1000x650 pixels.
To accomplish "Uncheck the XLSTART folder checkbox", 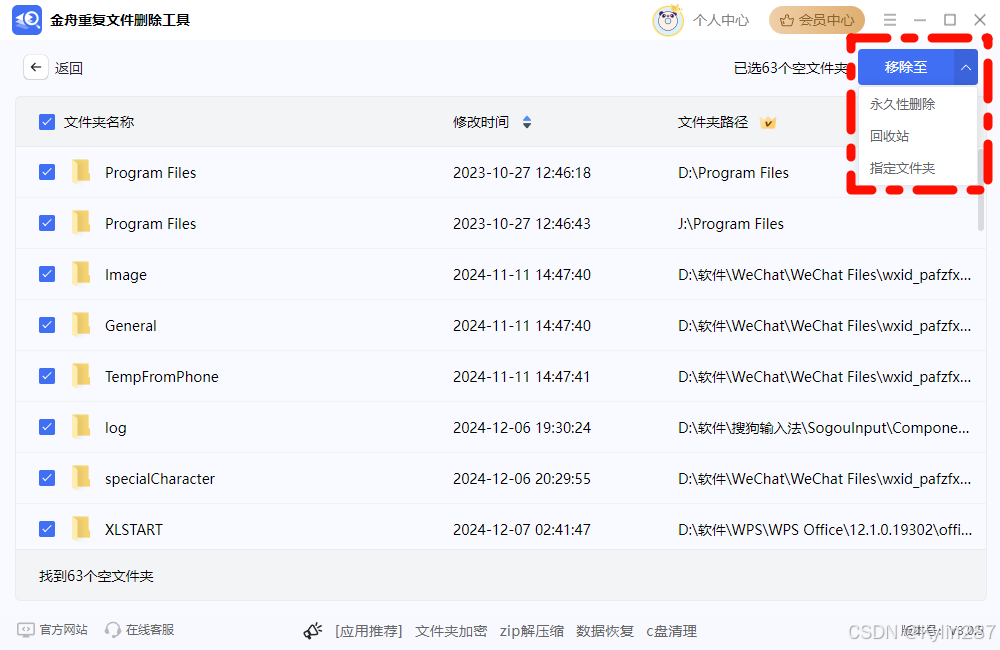I will [47, 529].
